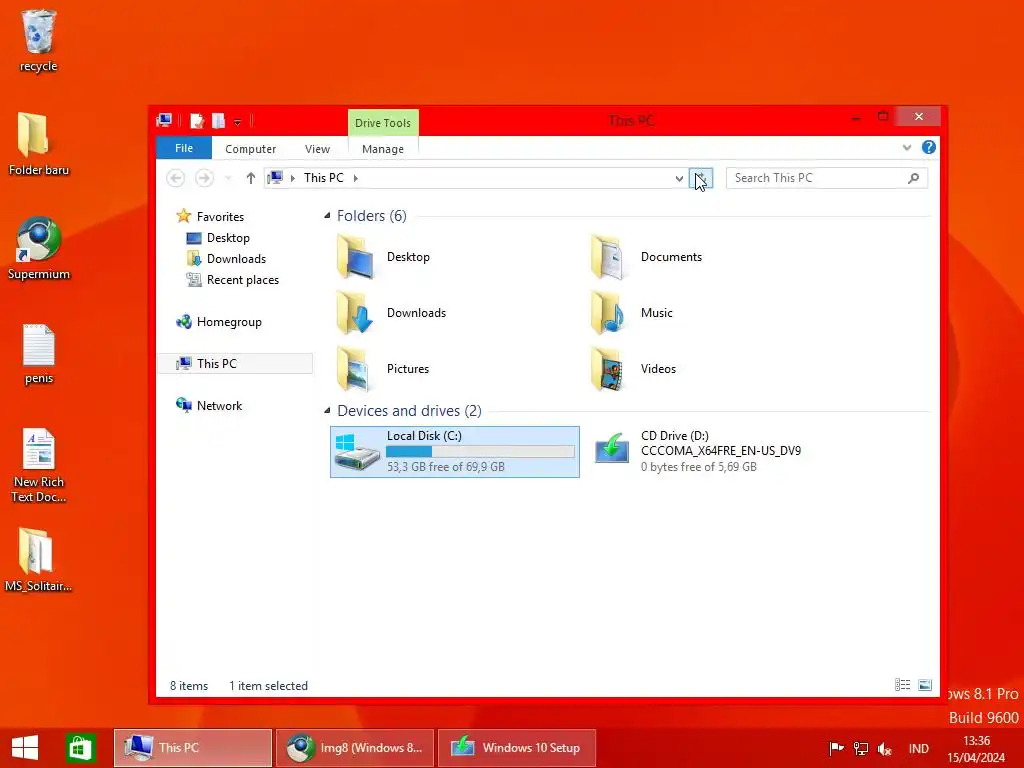Click the Forward navigation arrow

[x=204, y=178]
